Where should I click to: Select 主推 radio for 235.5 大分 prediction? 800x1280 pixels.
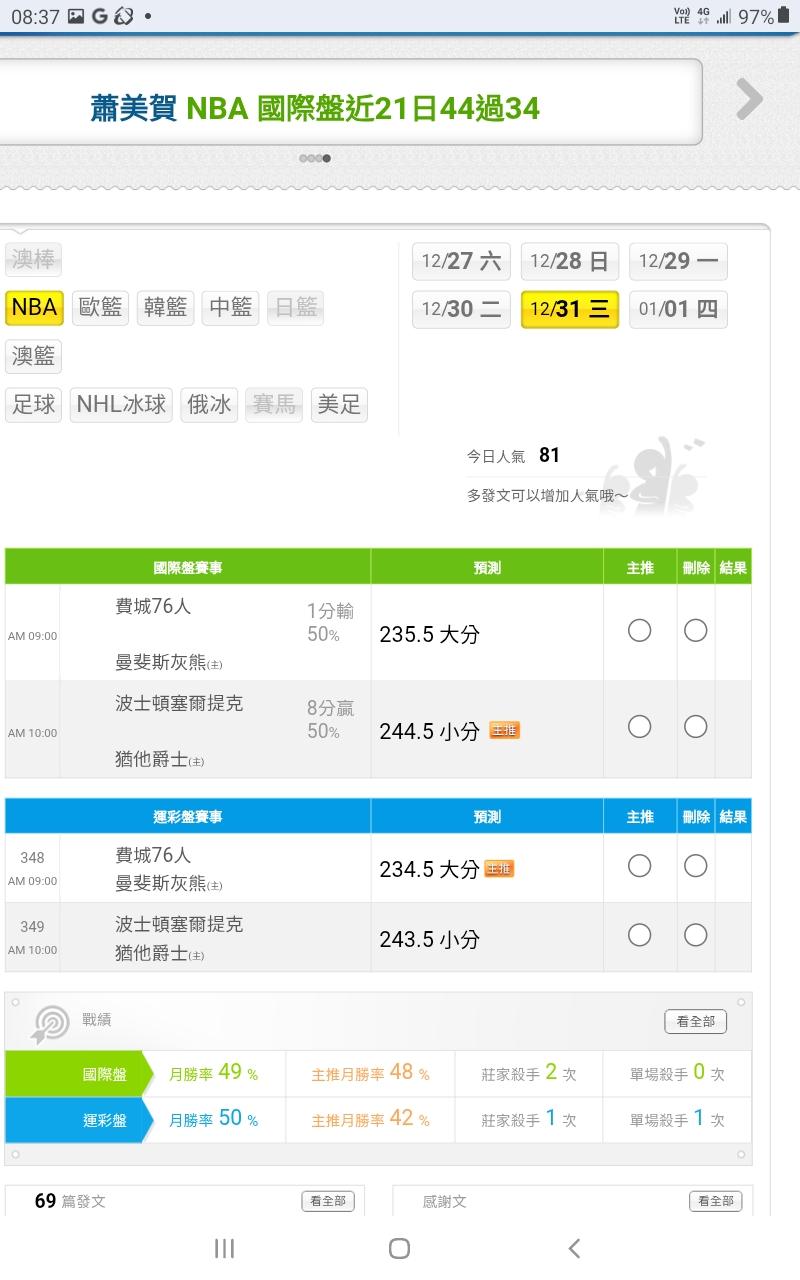[639, 630]
